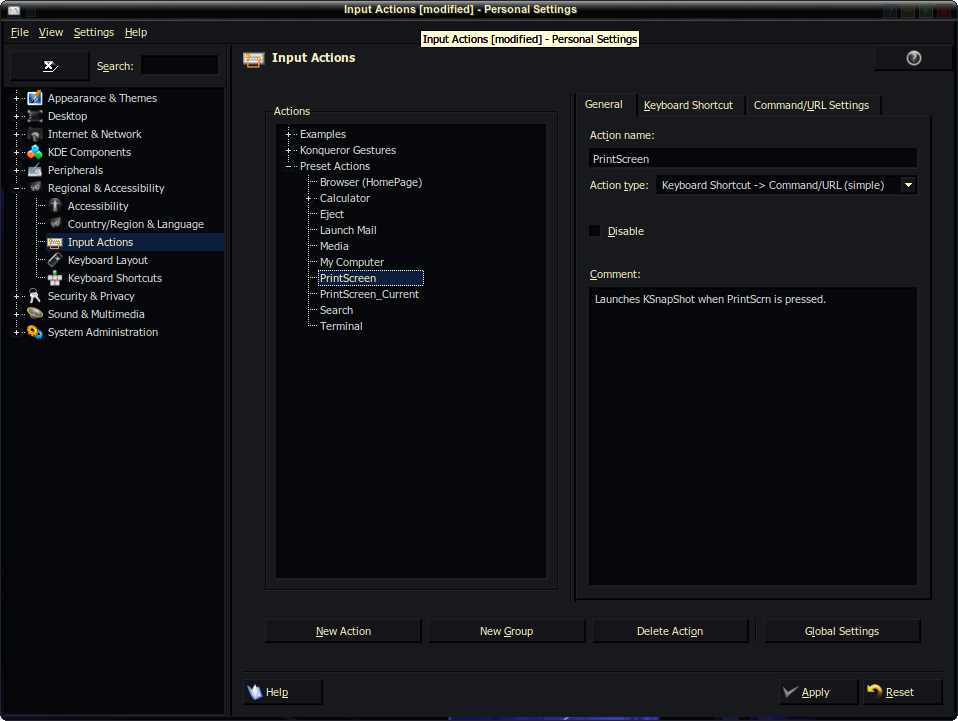Click the Country/Region & Language icon
Screen dimensions: 958x721
click(x=55, y=224)
